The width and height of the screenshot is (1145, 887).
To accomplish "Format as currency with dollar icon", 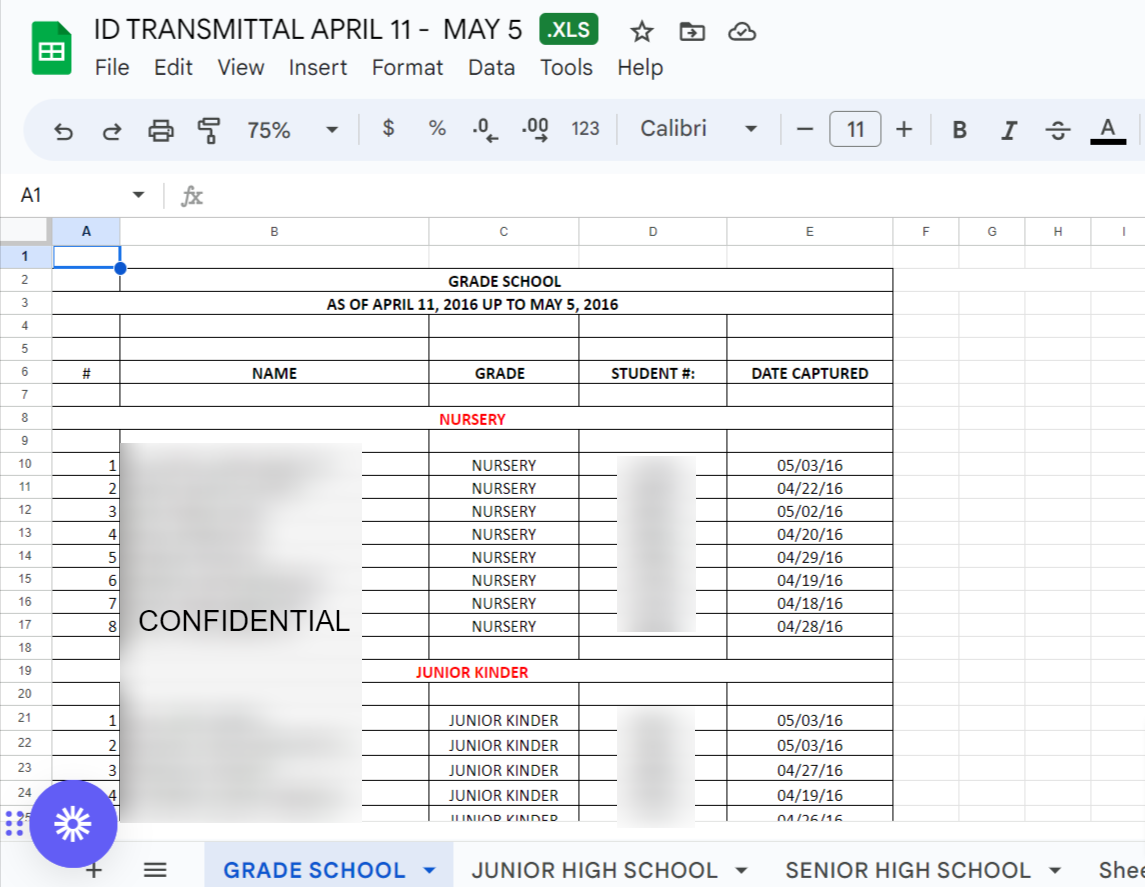I will tap(388, 128).
